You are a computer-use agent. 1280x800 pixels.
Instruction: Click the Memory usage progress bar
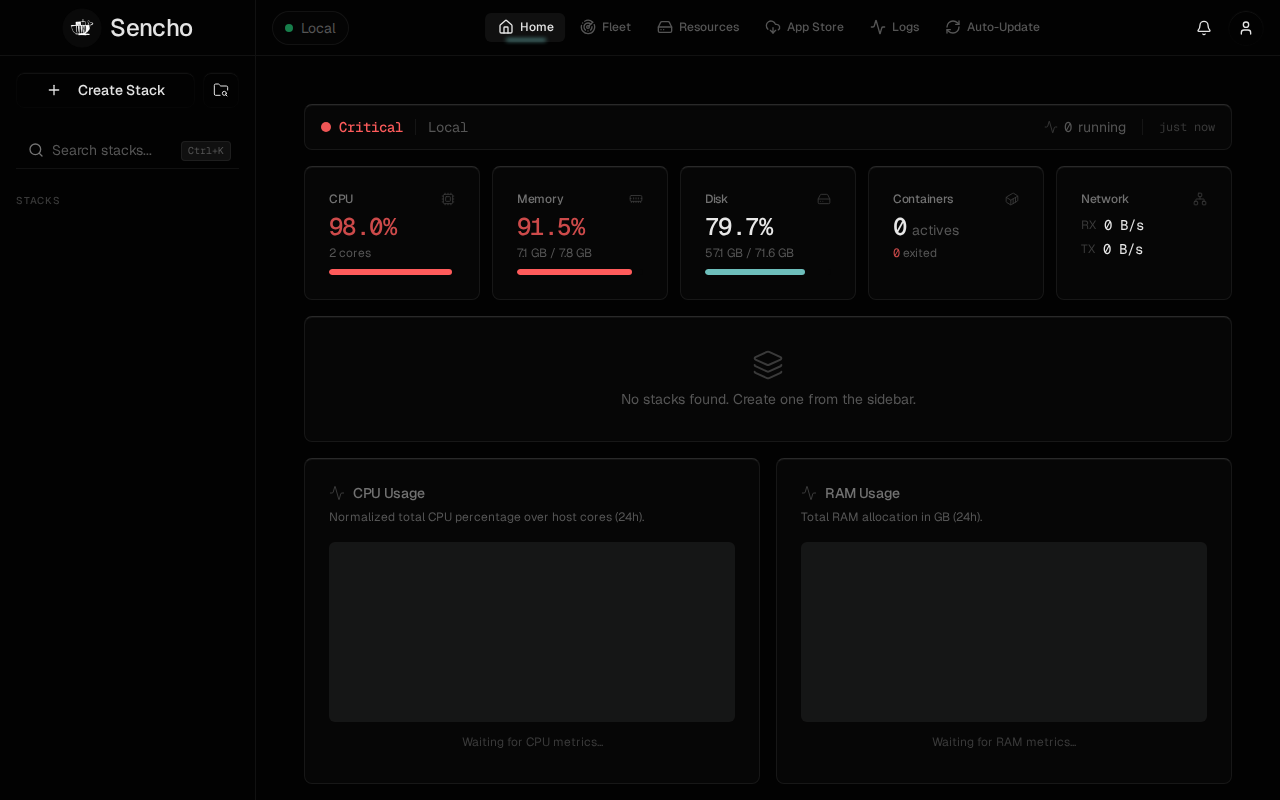click(x=575, y=272)
